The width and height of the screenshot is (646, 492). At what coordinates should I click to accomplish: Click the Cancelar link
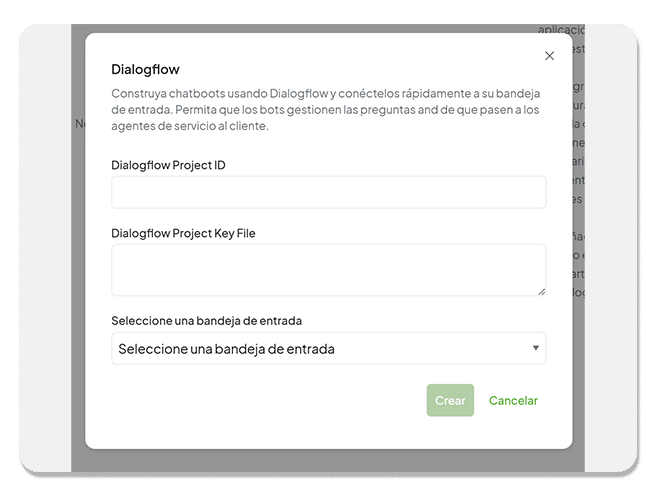pyautogui.click(x=513, y=401)
